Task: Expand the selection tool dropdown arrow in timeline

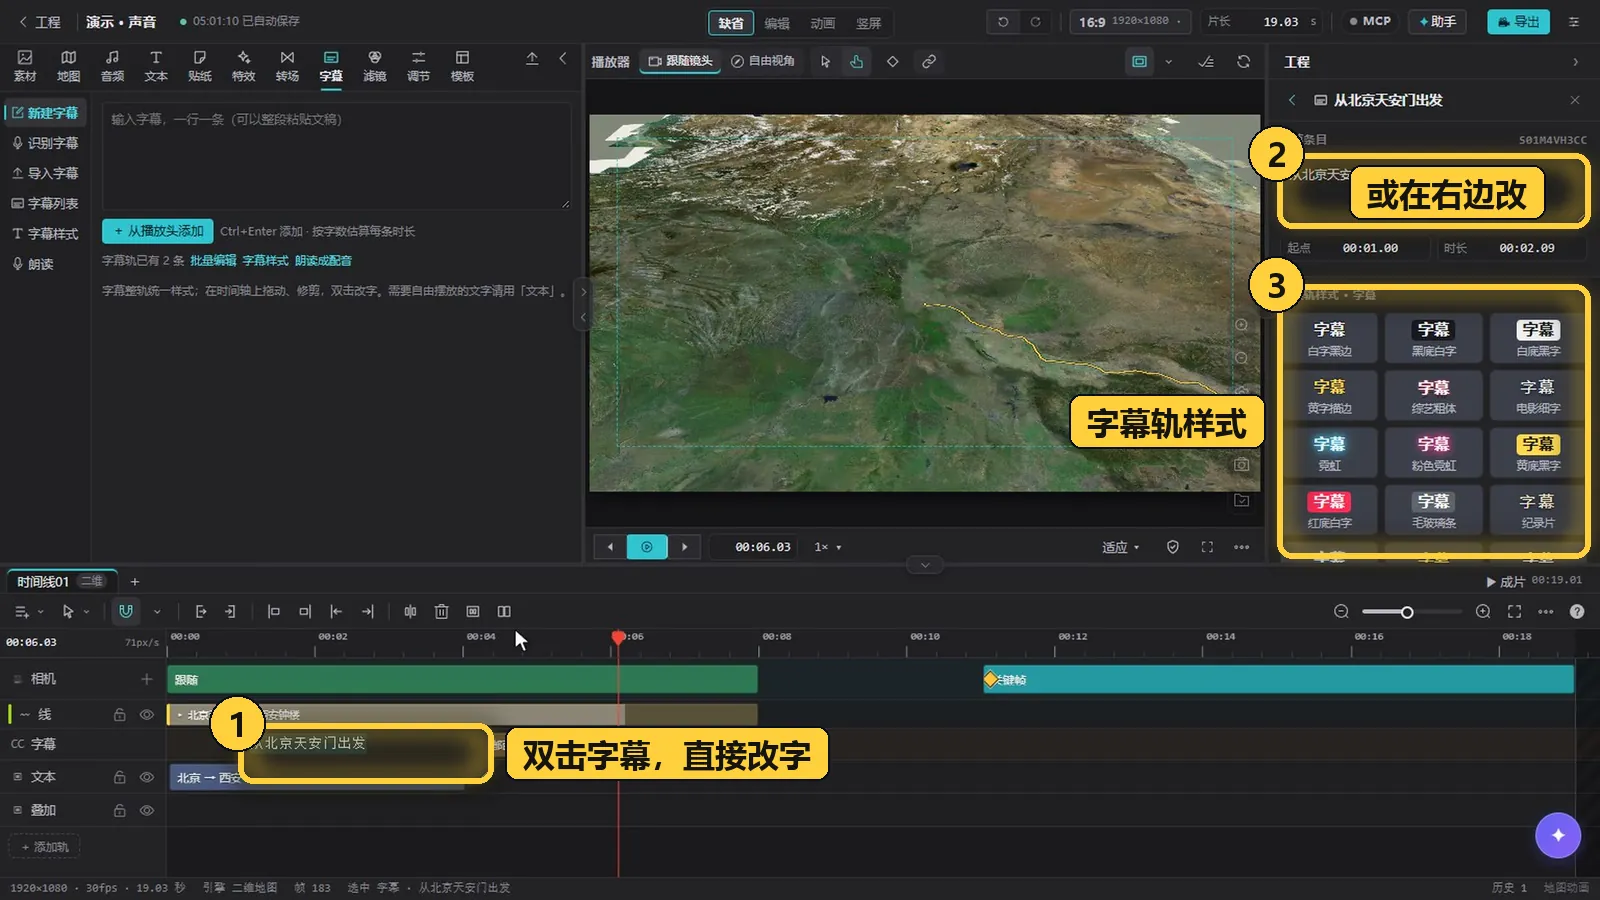Action: 87,611
